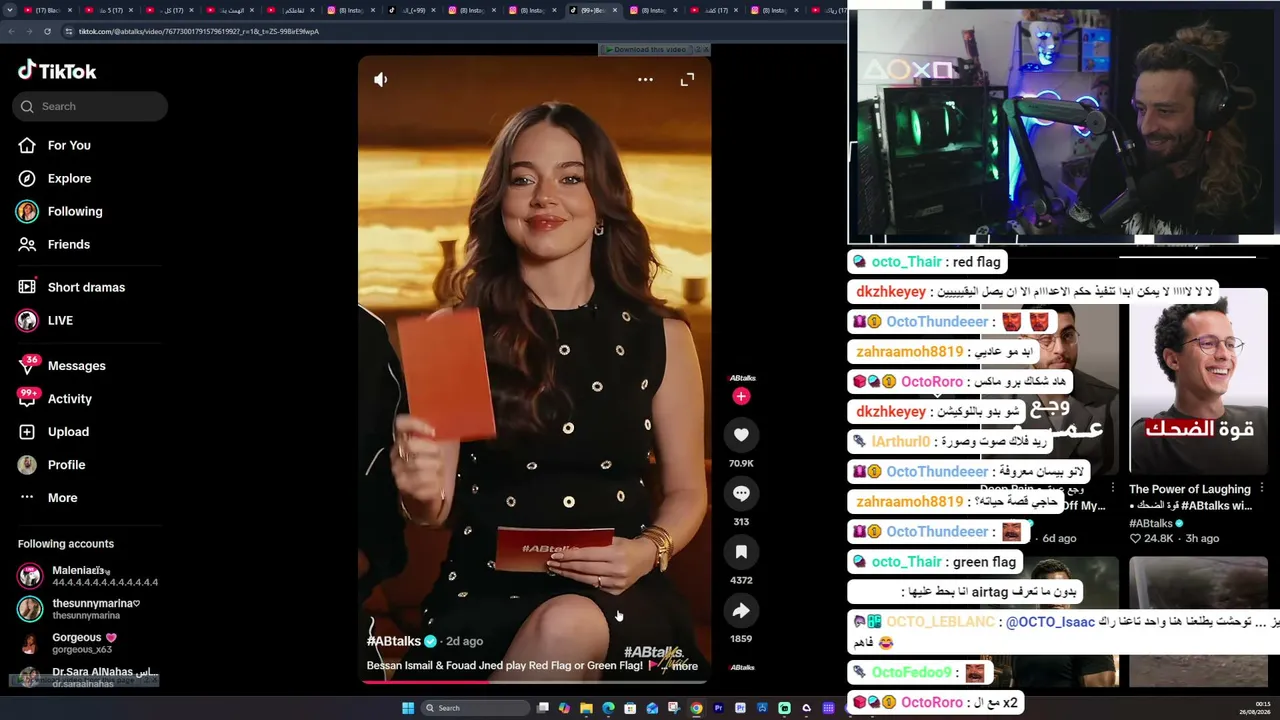Open Microsoft Store from the taskbar
The height and width of the screenshot is (720, 1280).
click(630, 708)
